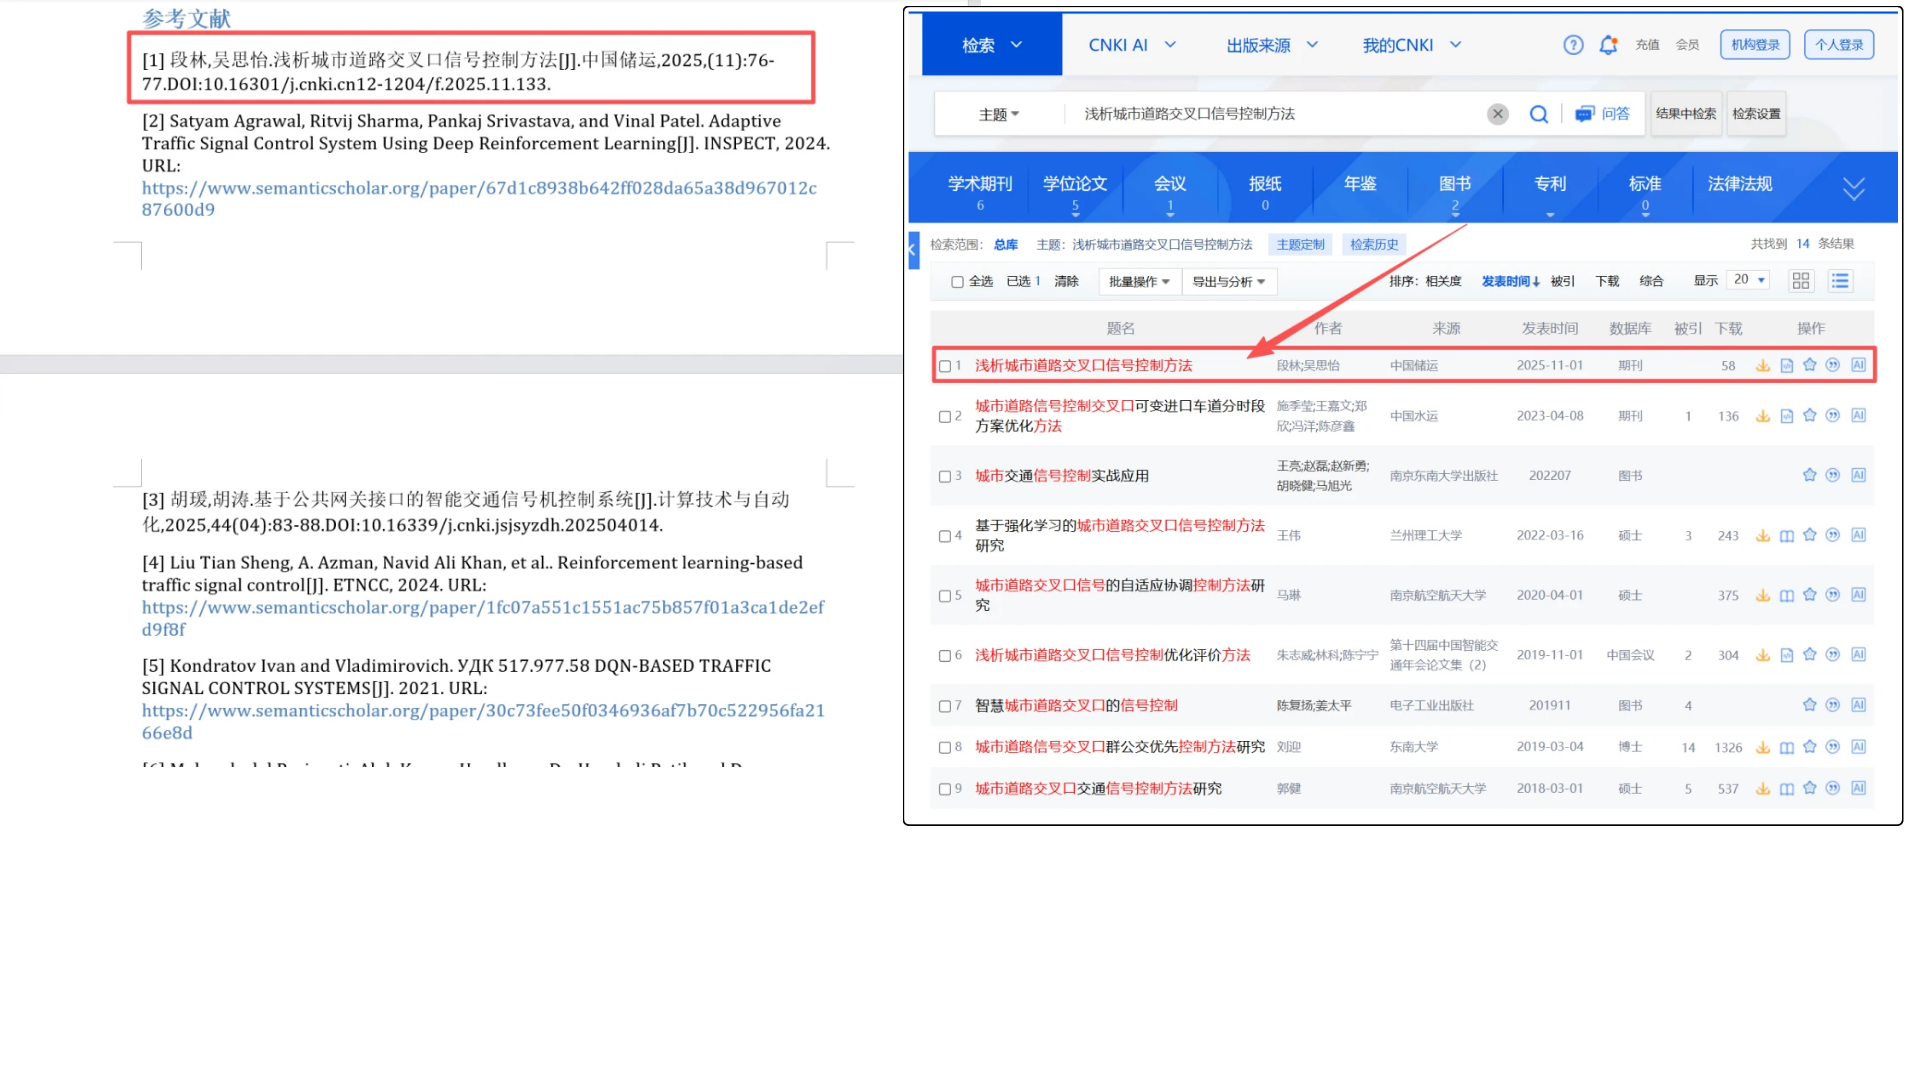Select the 法律法规 tab
Screen dimensions: 1920x1080
tap(1740, 184)
